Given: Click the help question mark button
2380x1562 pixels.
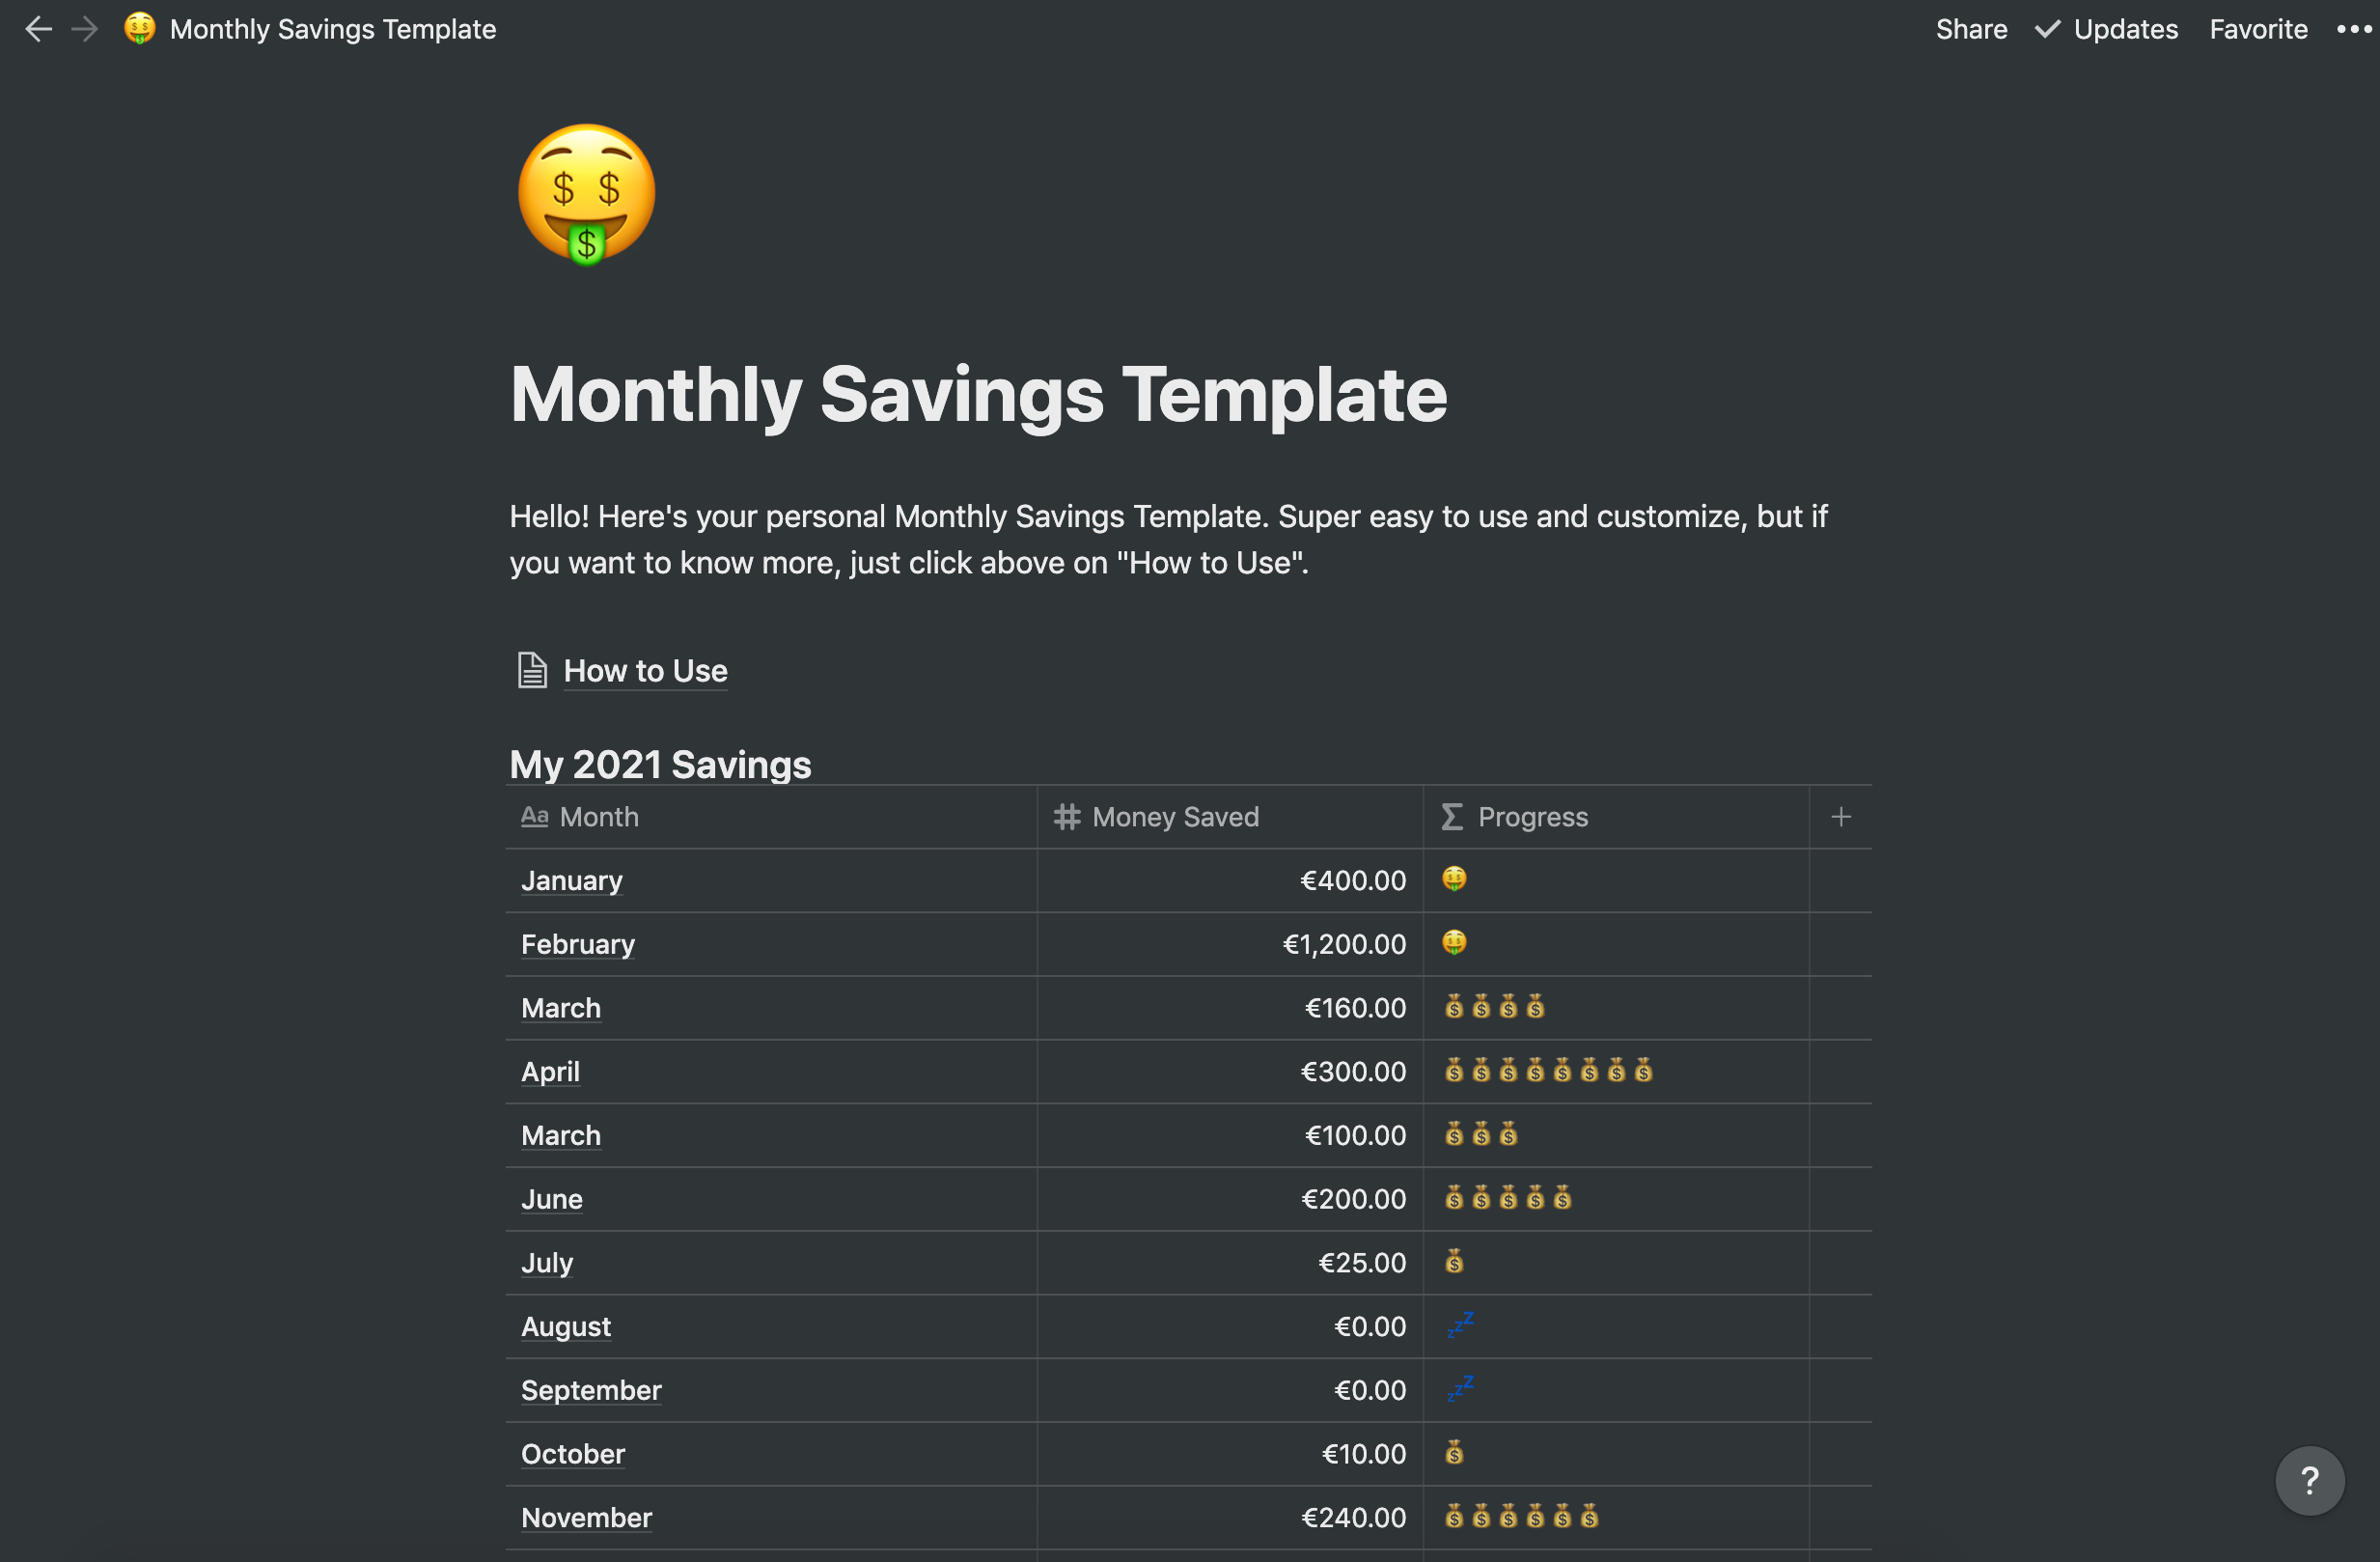Looking at the screenshot, I should coord(2310,1480).
